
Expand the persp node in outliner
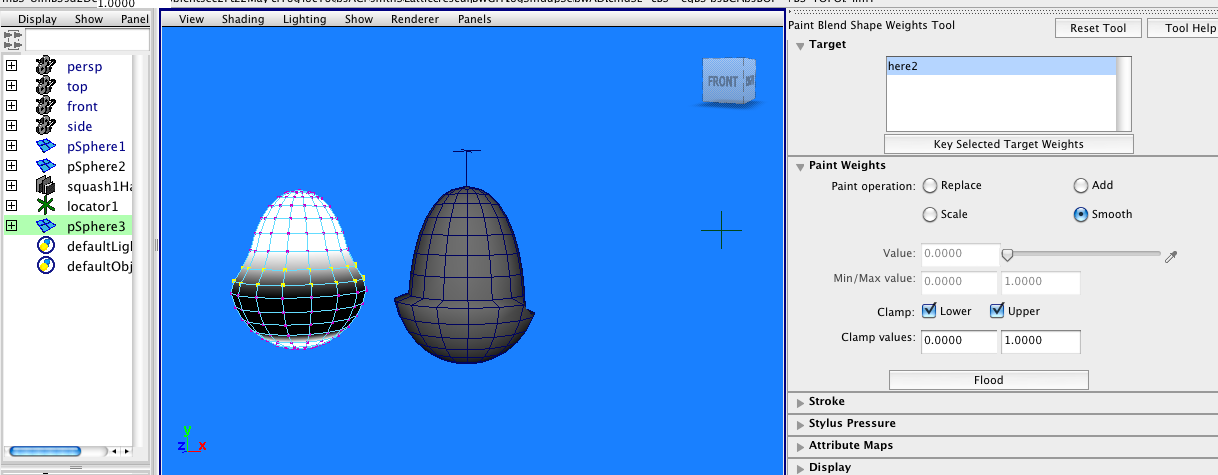[12, 66]
